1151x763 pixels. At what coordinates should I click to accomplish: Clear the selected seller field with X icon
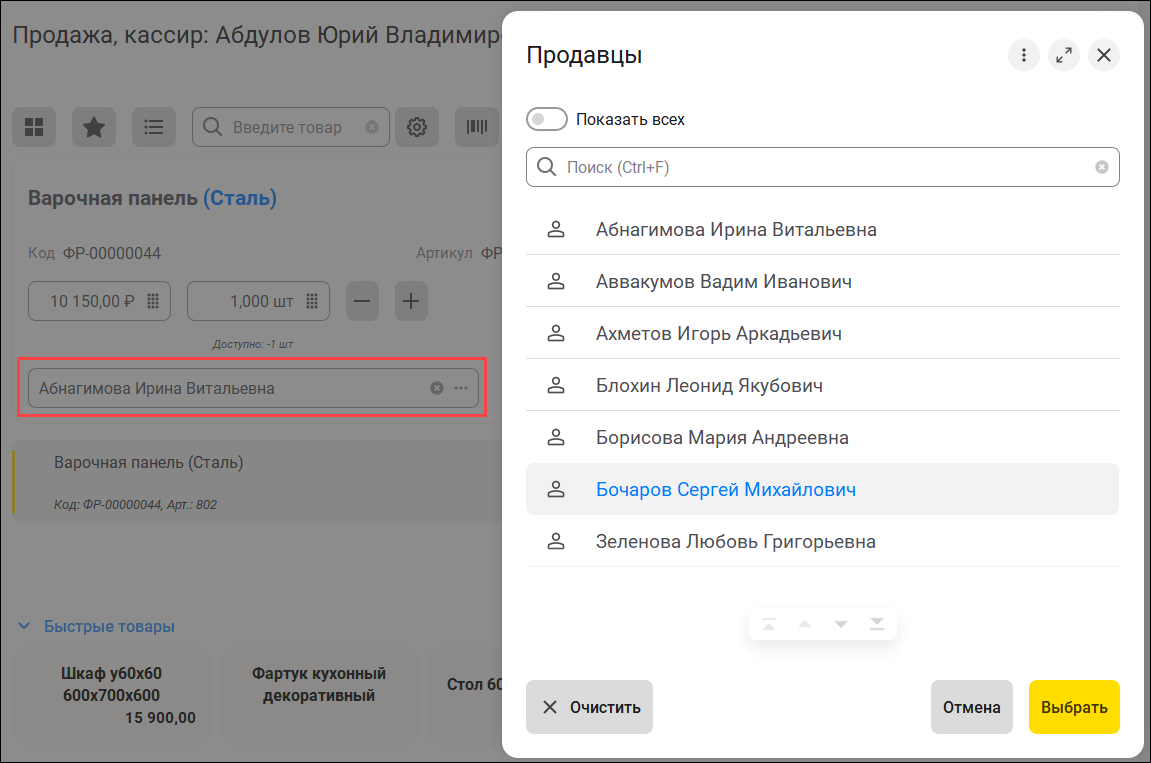[437, 388]
